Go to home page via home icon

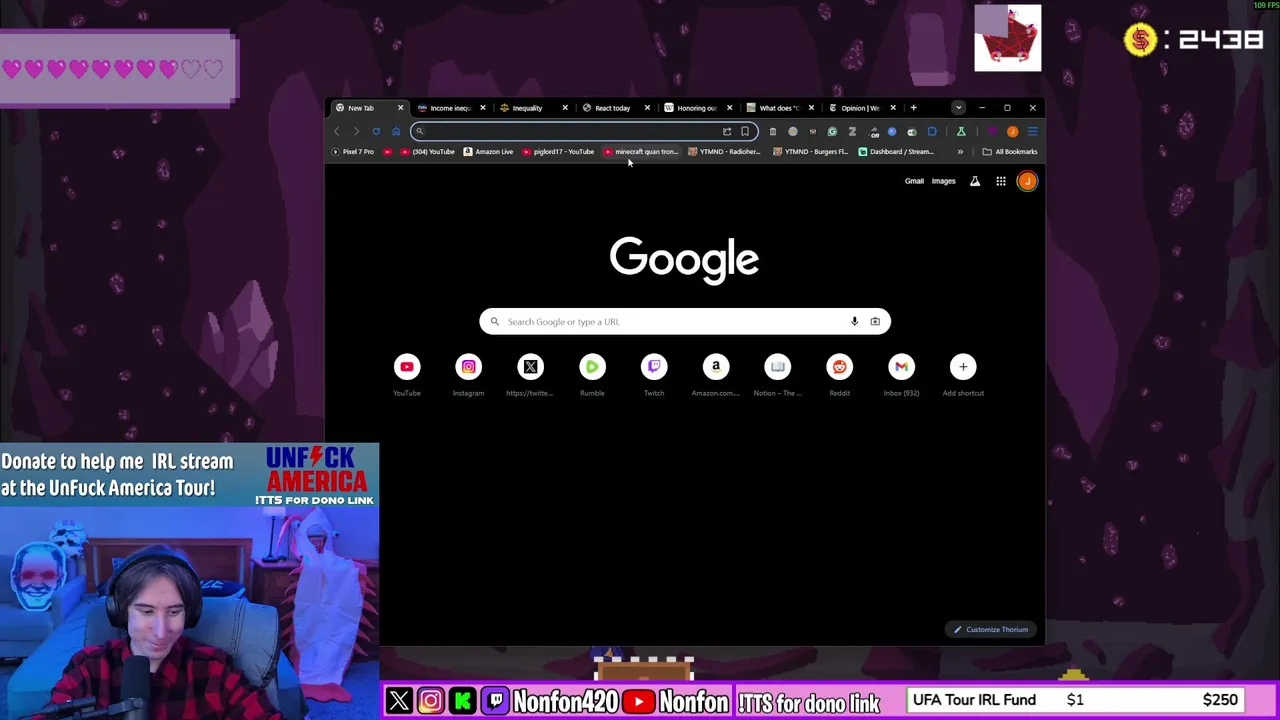(396, 131)
